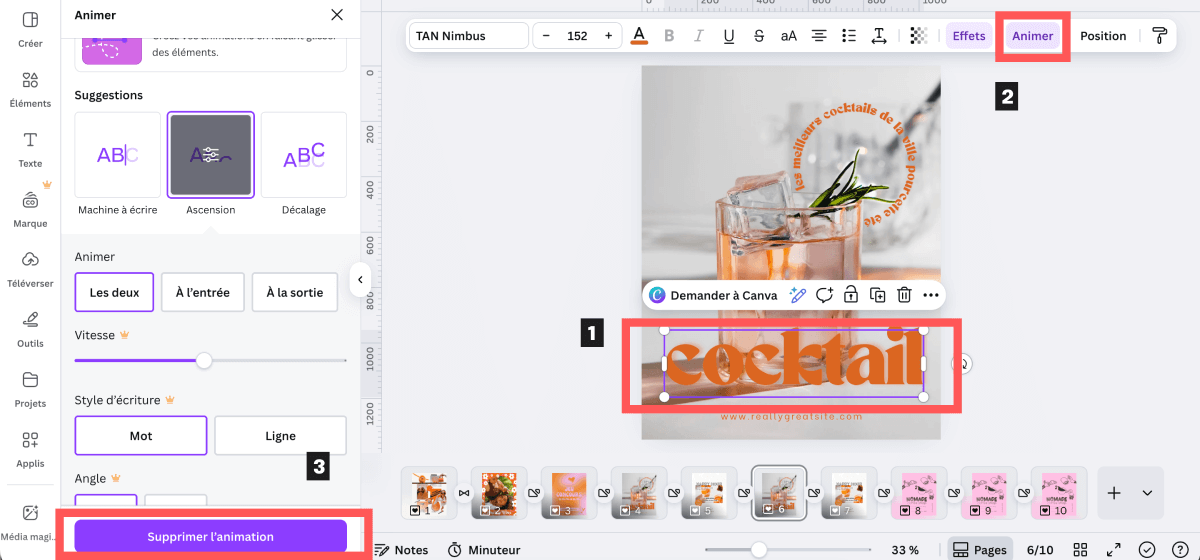Open the Effets tab
This screenshot has height=560, width=1200.
(x=968, y=36)
